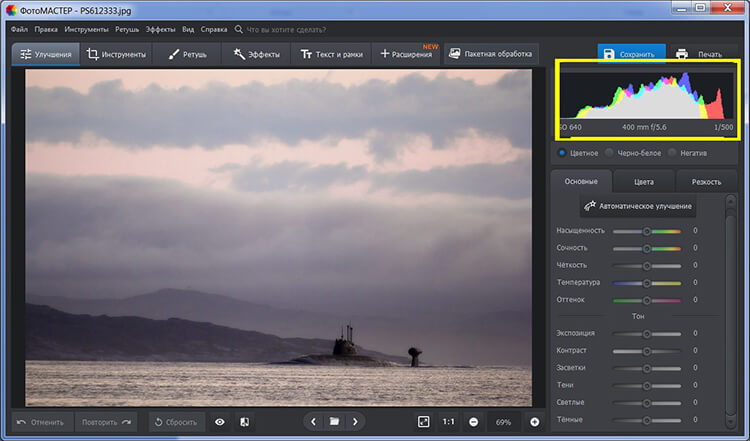Select the Черно-белое radio option
750x441 pixels.
[609, 153]
